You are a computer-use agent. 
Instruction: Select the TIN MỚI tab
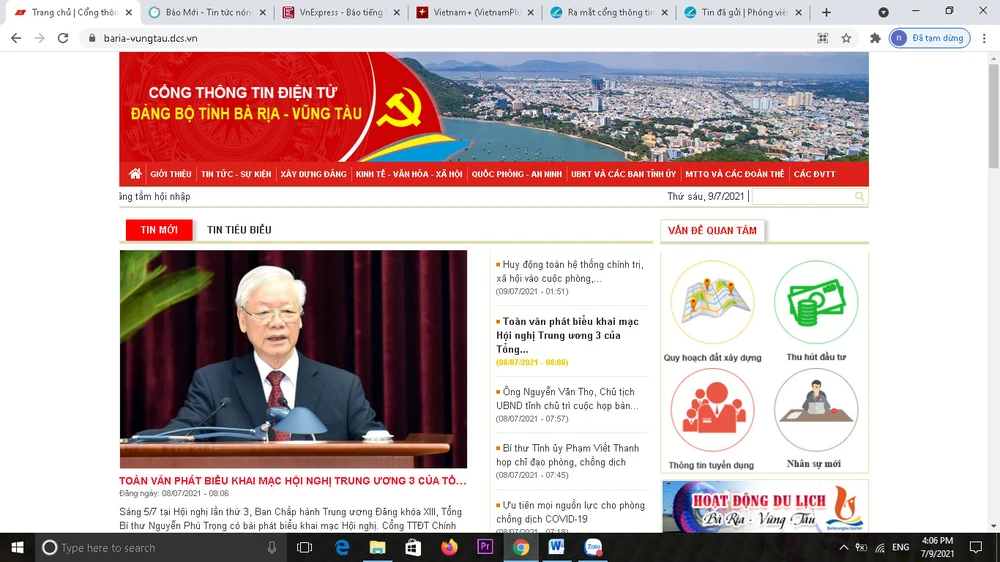pos(159,230)
